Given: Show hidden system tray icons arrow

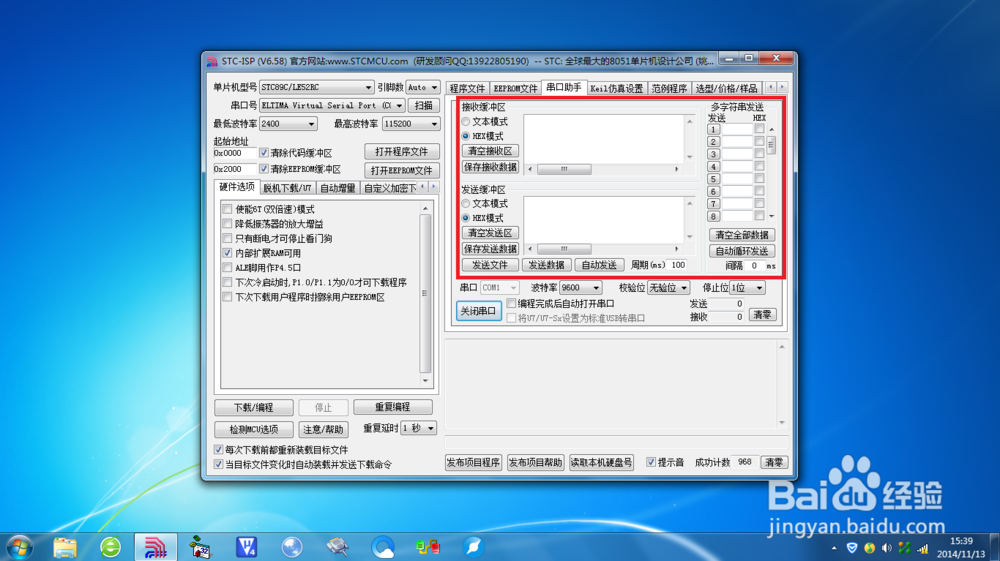Looking at the screenshot, I should click(834, 548).
